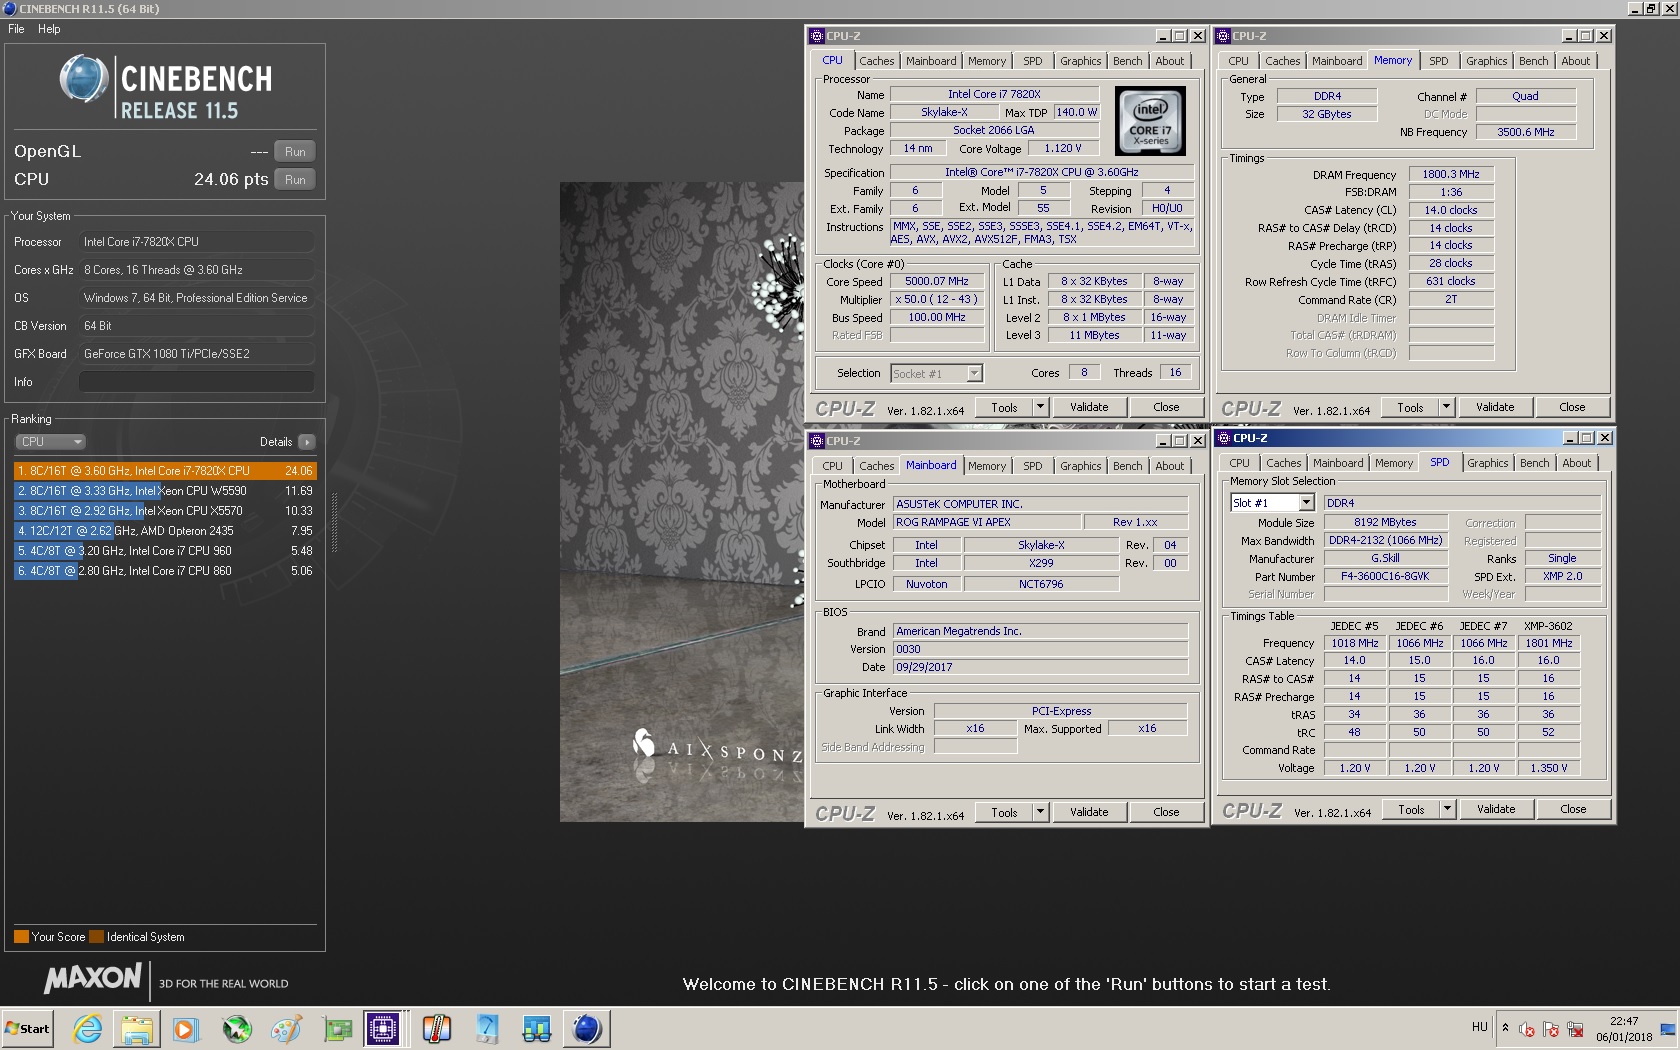1680x1050 pixels.
Task: Click the brown Identical System legend swatch
Action: [x=96, y=937]
